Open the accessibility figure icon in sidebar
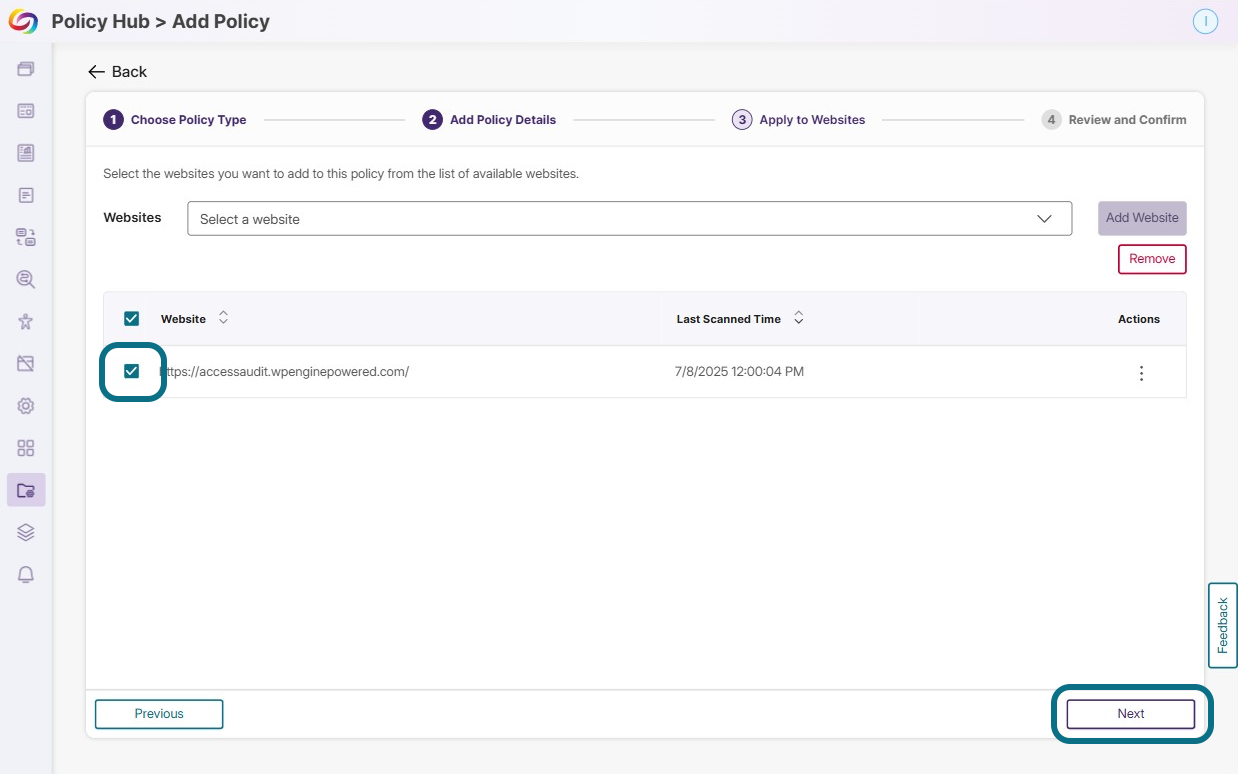The width and height of the screenshot is (1238, 774). point(26,322)
